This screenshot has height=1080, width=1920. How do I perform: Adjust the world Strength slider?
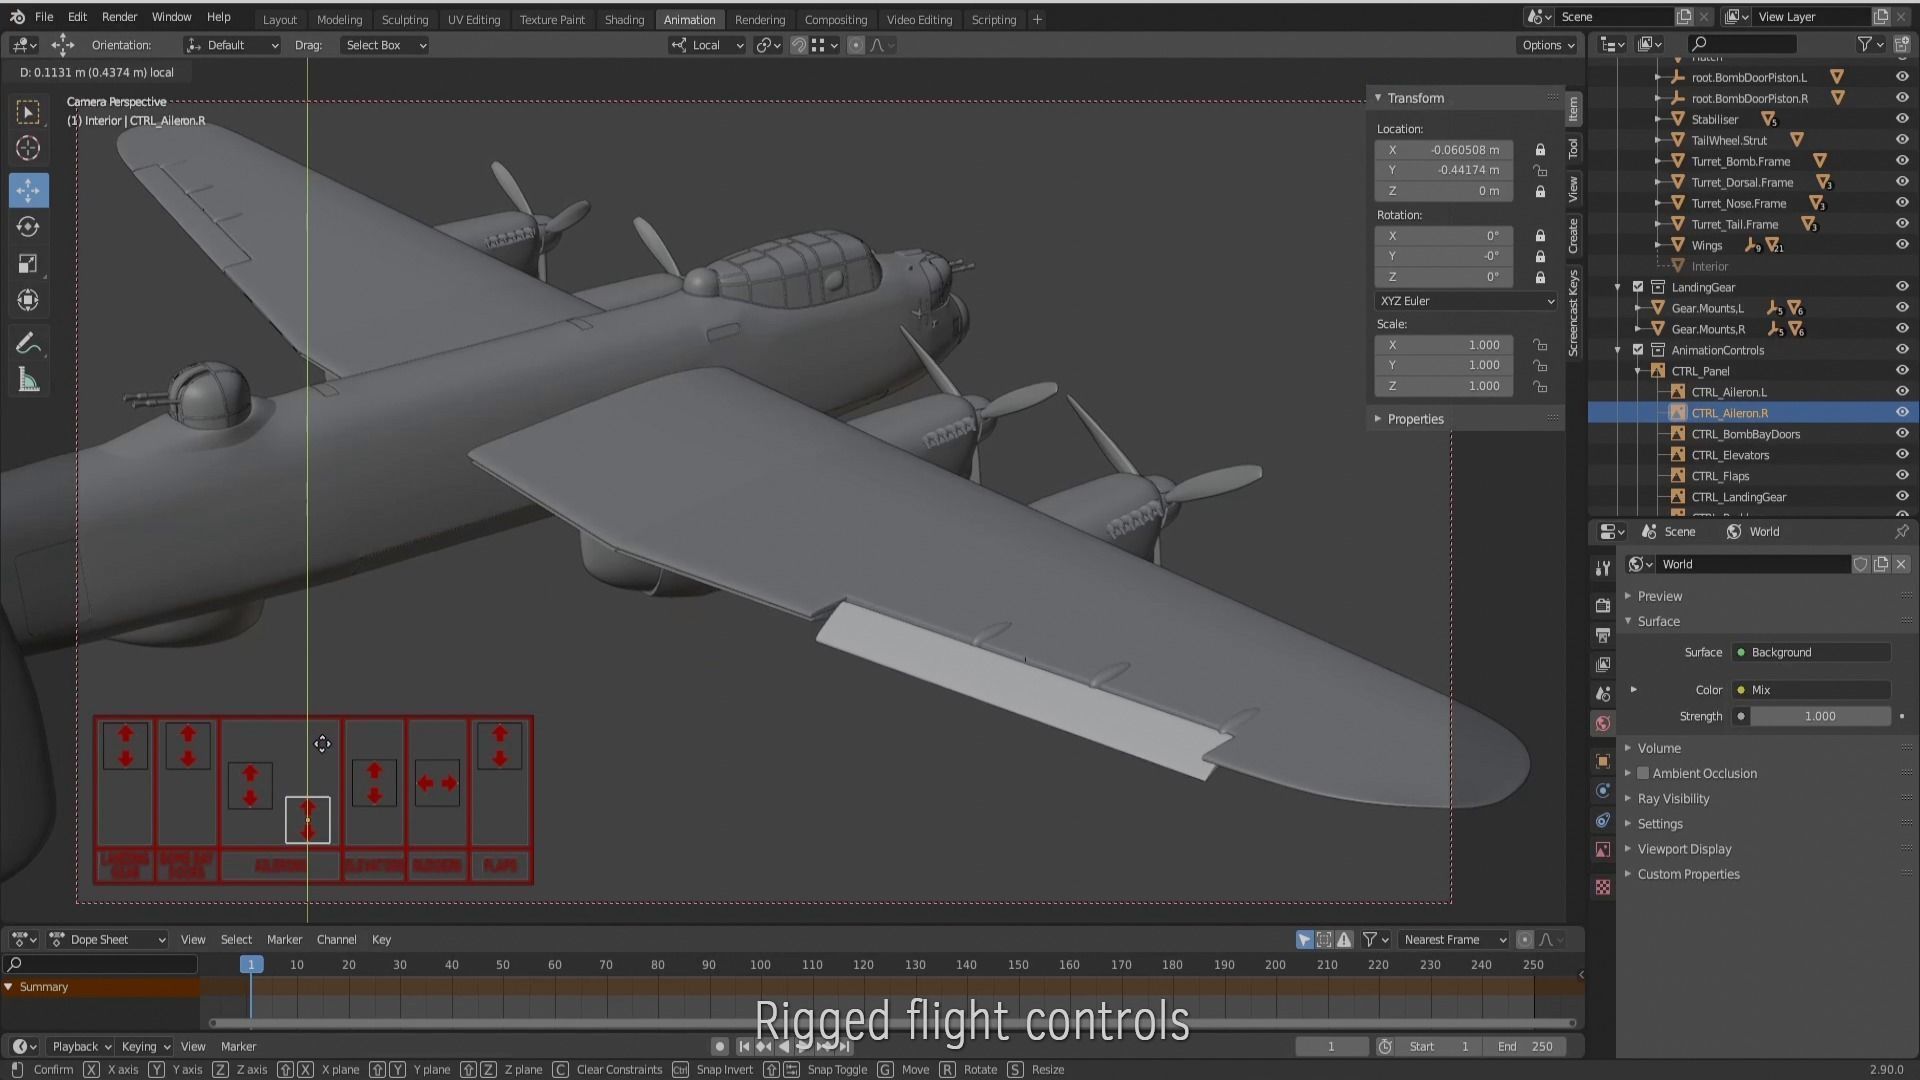pyautogui.click(x=1819, y=716)
